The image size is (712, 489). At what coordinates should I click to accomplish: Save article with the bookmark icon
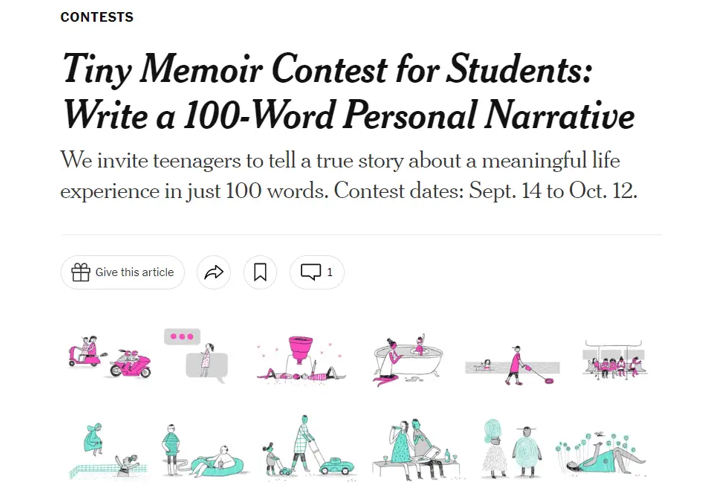pyautogui.click(x=260, y=272)
